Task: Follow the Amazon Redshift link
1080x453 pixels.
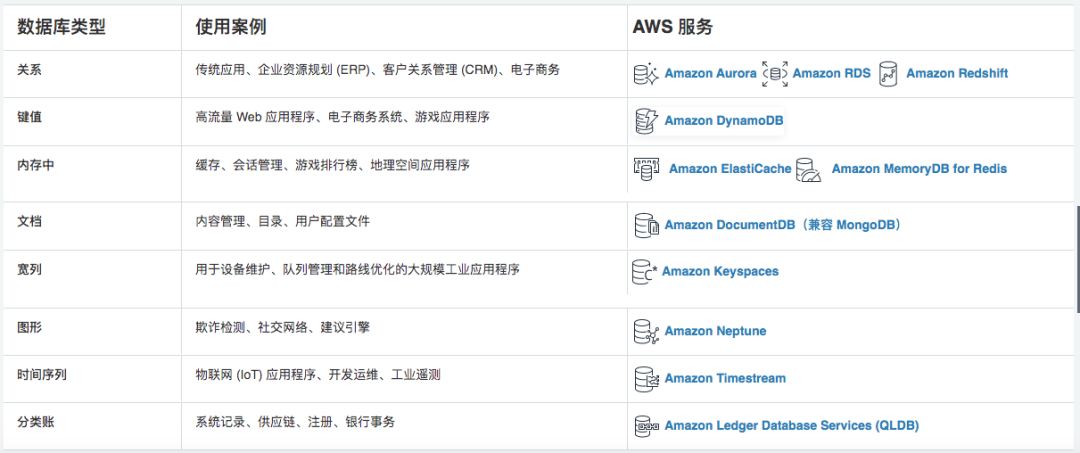Action: [x=957, y=74]
